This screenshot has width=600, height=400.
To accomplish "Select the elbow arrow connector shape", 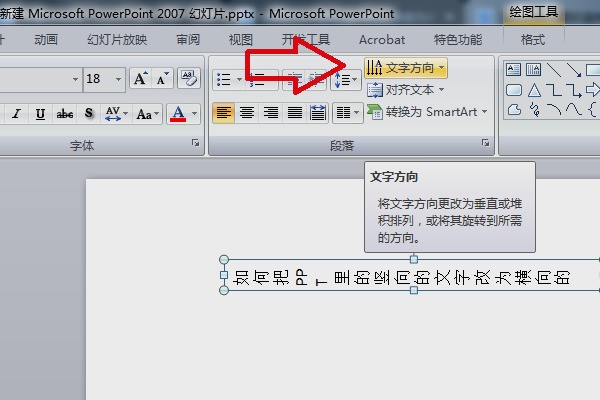I will point(574,90).
